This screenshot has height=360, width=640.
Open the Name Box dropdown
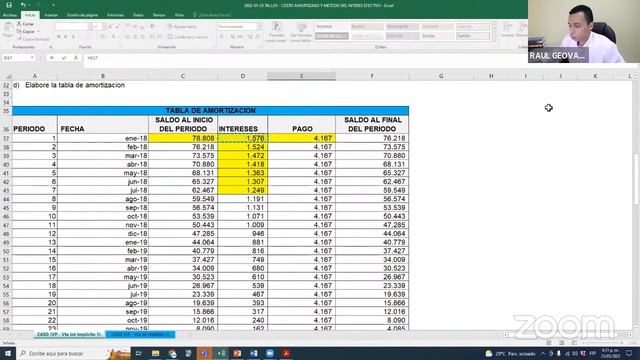pos(32,58)
